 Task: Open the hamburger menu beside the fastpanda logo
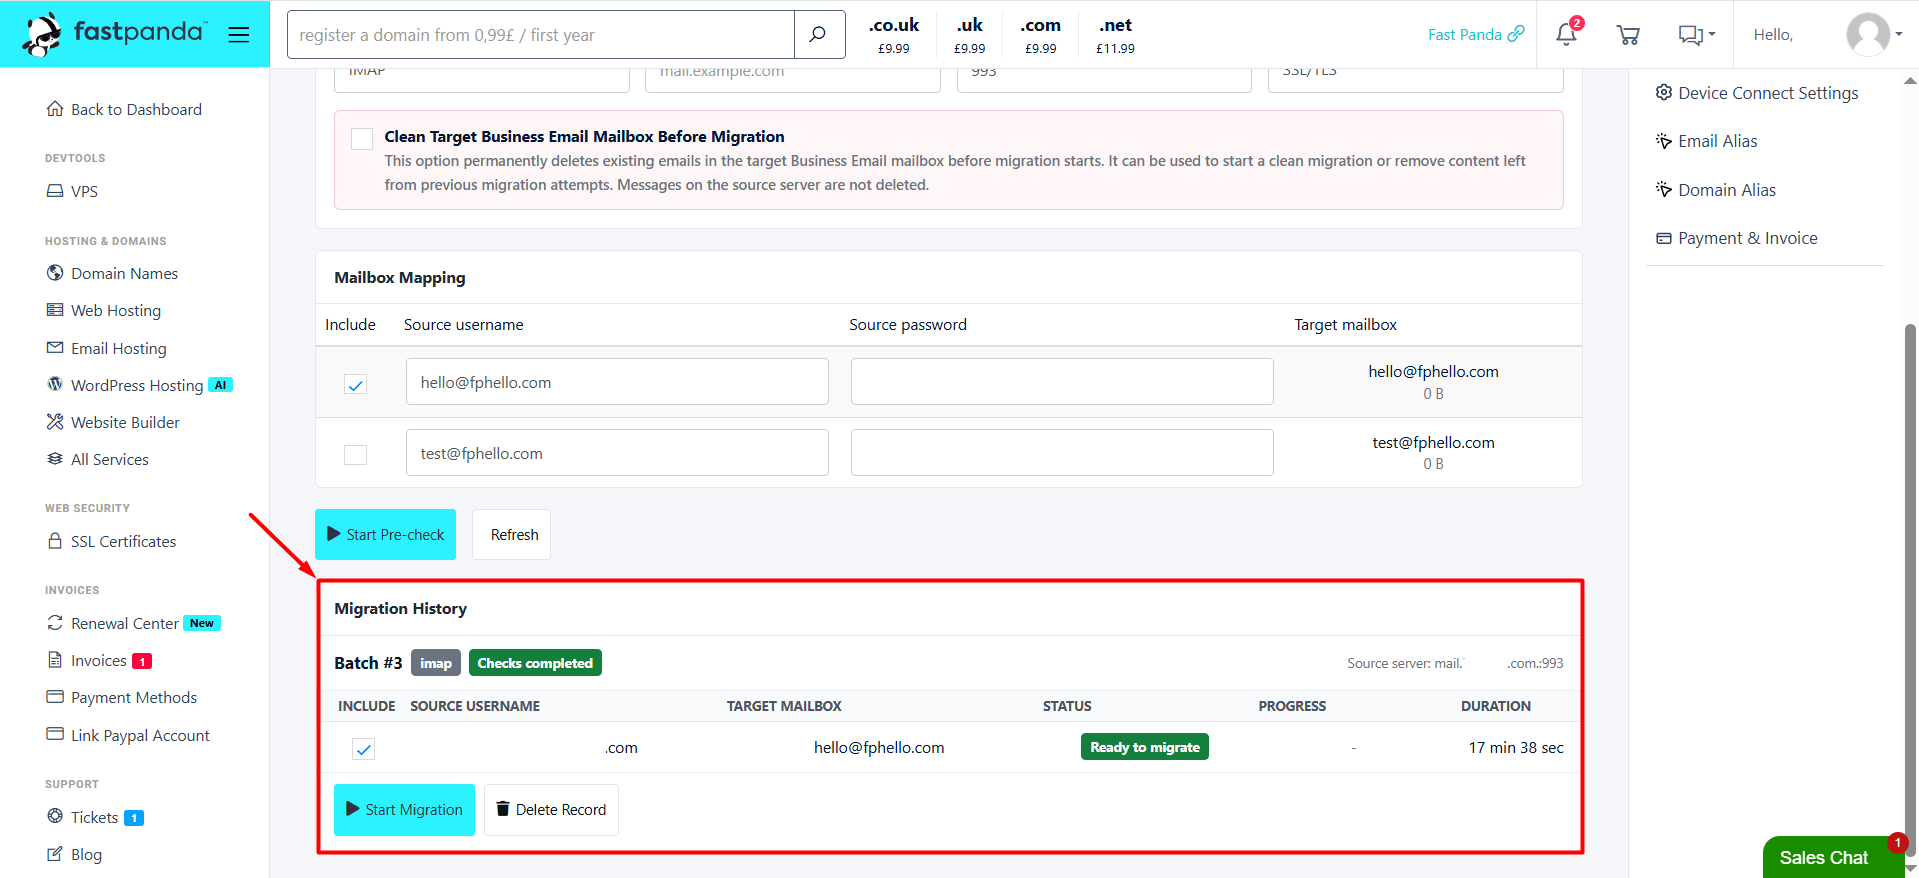(x=238, y=35)
